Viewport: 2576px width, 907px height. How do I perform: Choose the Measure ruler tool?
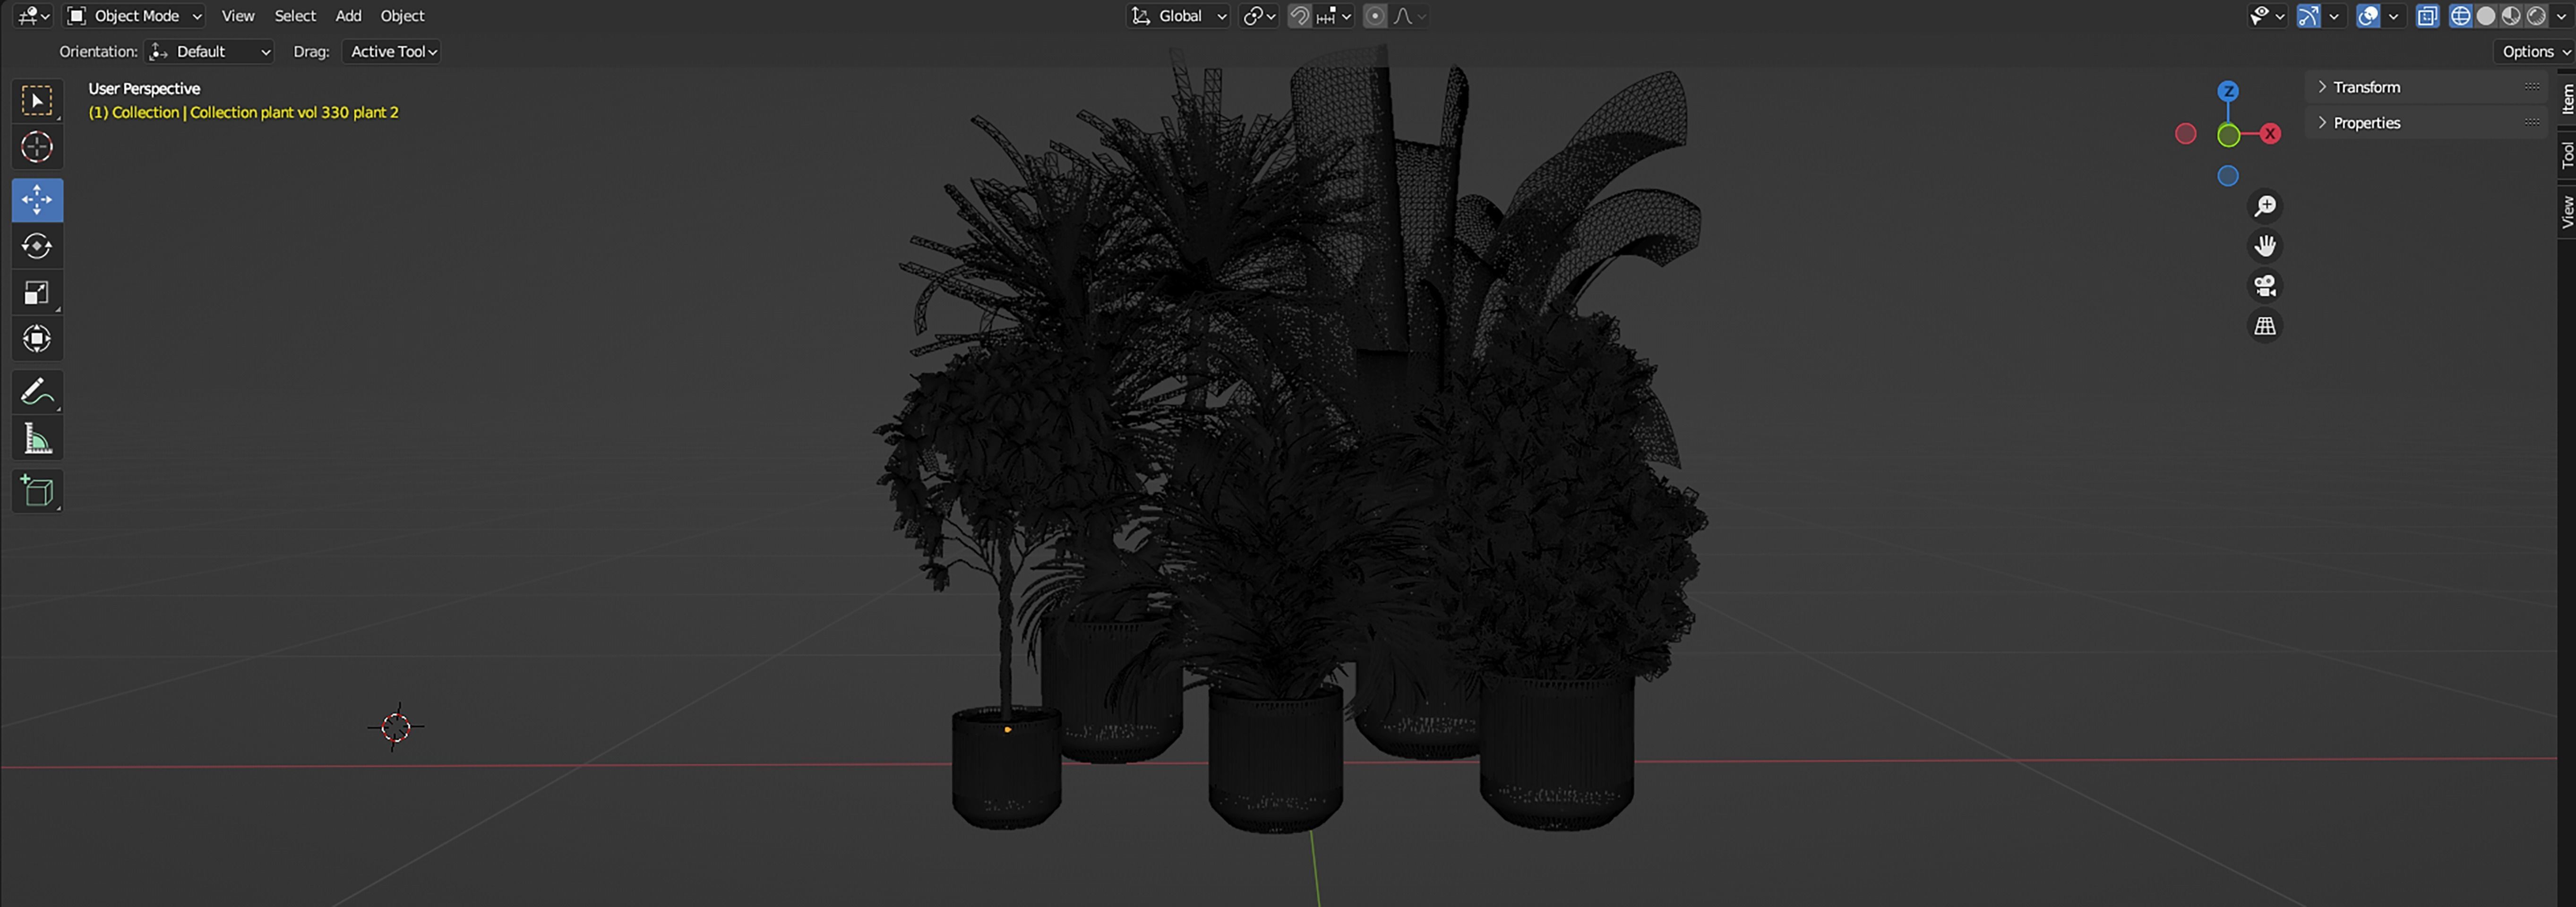click(37, 439)
